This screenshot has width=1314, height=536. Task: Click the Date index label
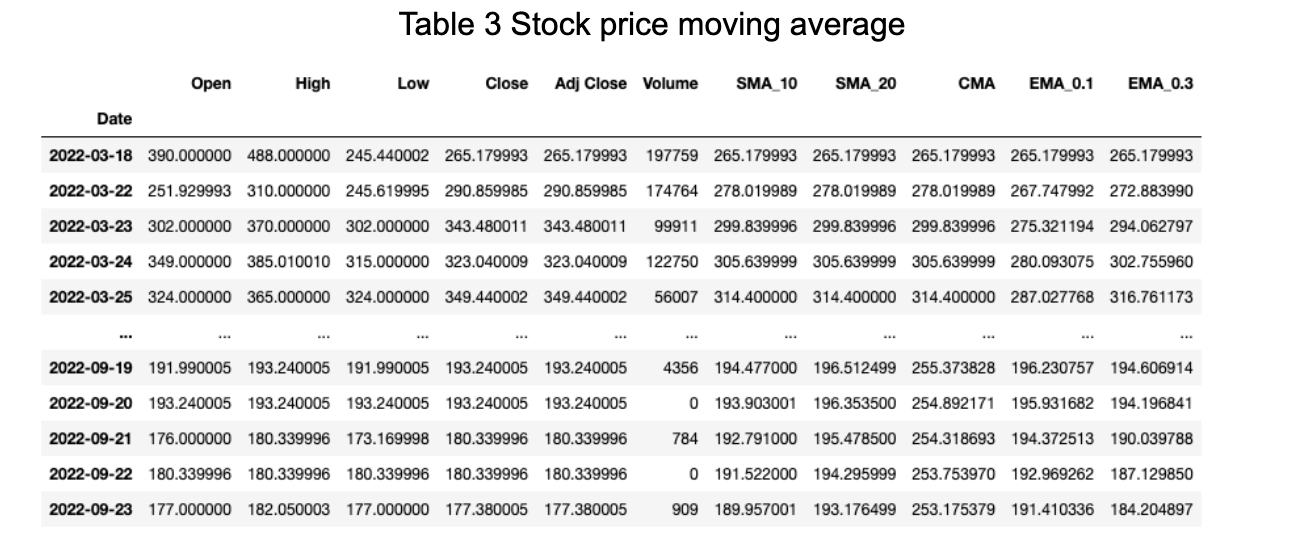click(115, 119)
